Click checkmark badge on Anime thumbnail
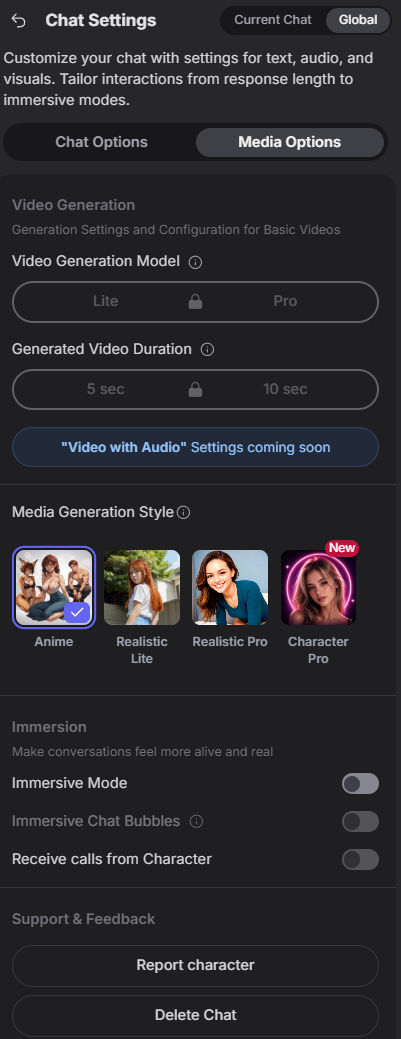Image resolution: width=401 pixels, height=1039 pixels. click(x=77, y=612)
